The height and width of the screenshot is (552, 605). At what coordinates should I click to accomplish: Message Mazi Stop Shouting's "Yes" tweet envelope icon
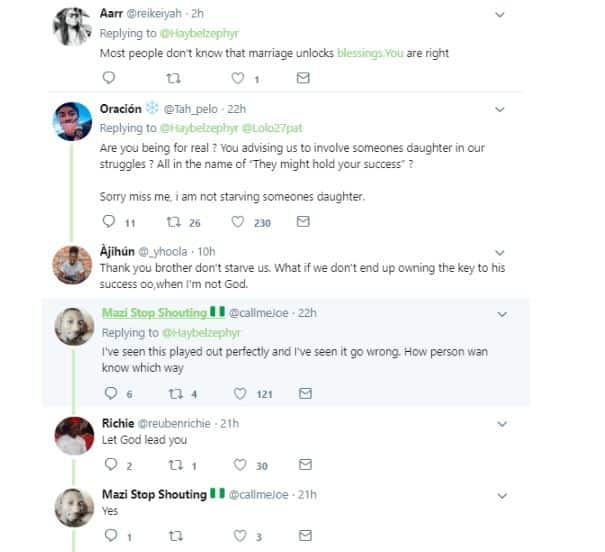pos(306,537)
